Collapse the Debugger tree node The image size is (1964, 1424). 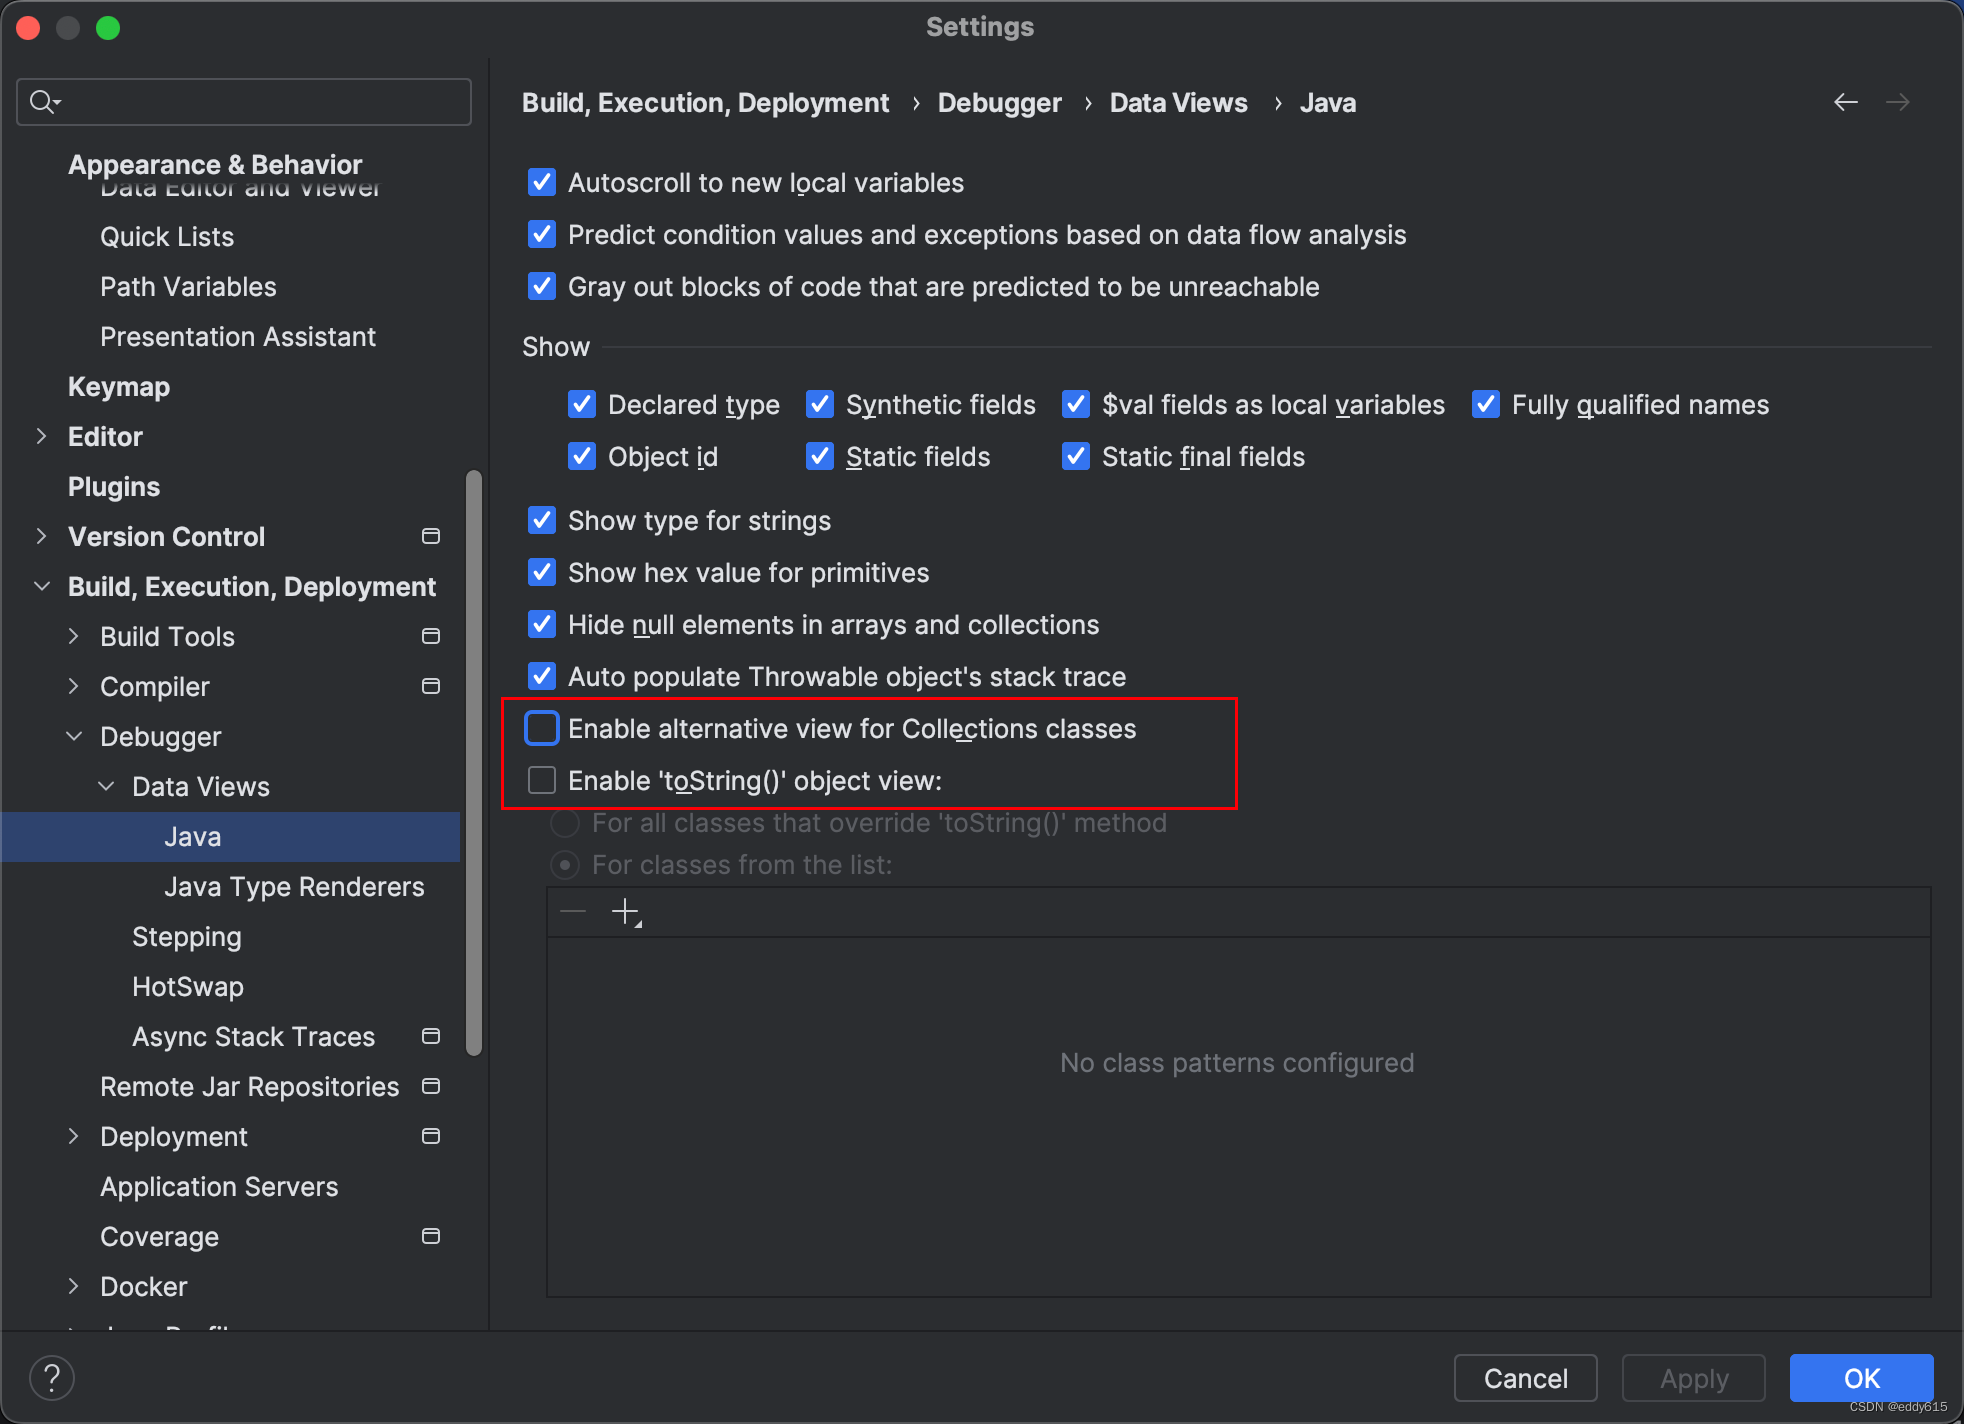pos(74,736)
